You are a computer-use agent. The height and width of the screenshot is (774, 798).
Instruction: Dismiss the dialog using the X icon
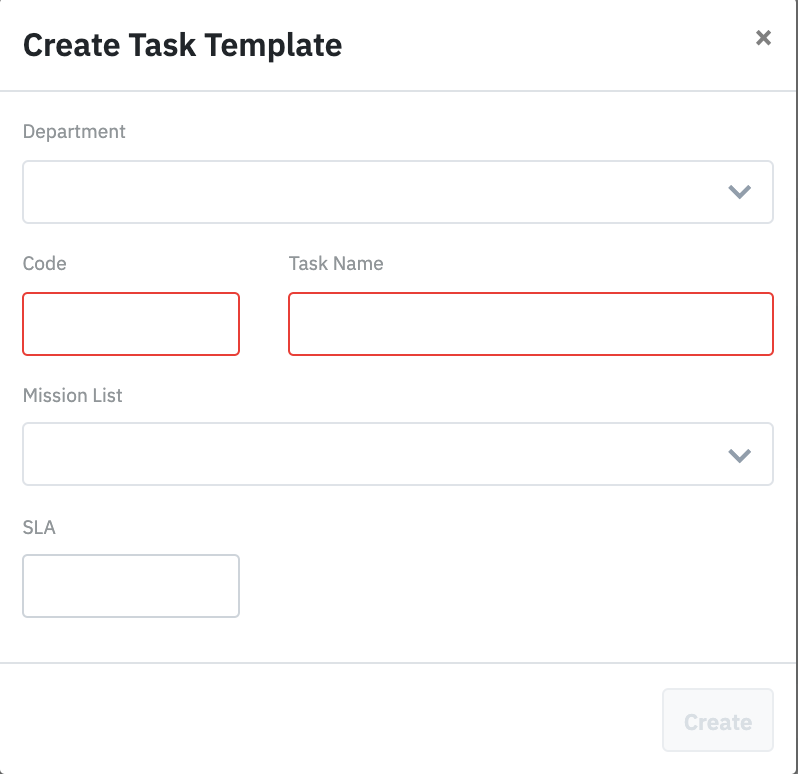click(763, 38)
